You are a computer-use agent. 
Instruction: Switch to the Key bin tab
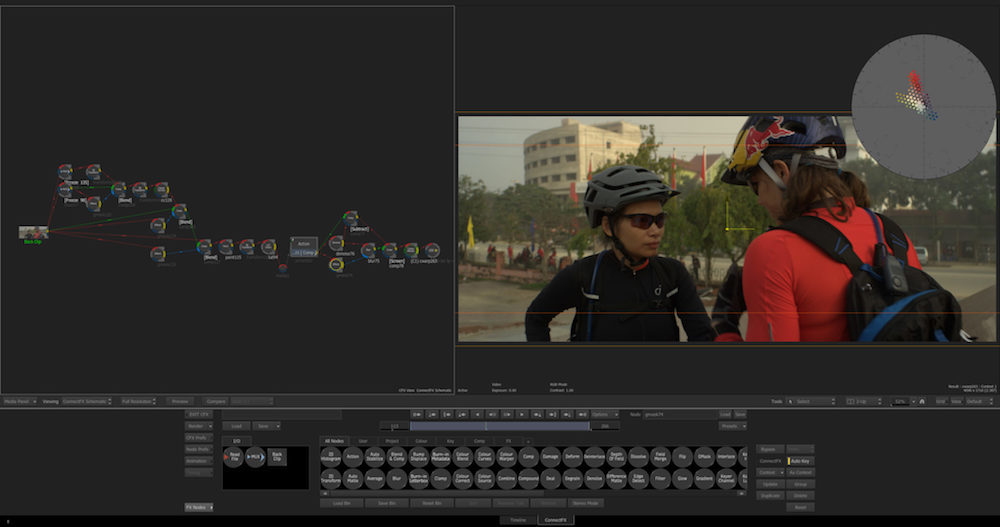[450, 441]
